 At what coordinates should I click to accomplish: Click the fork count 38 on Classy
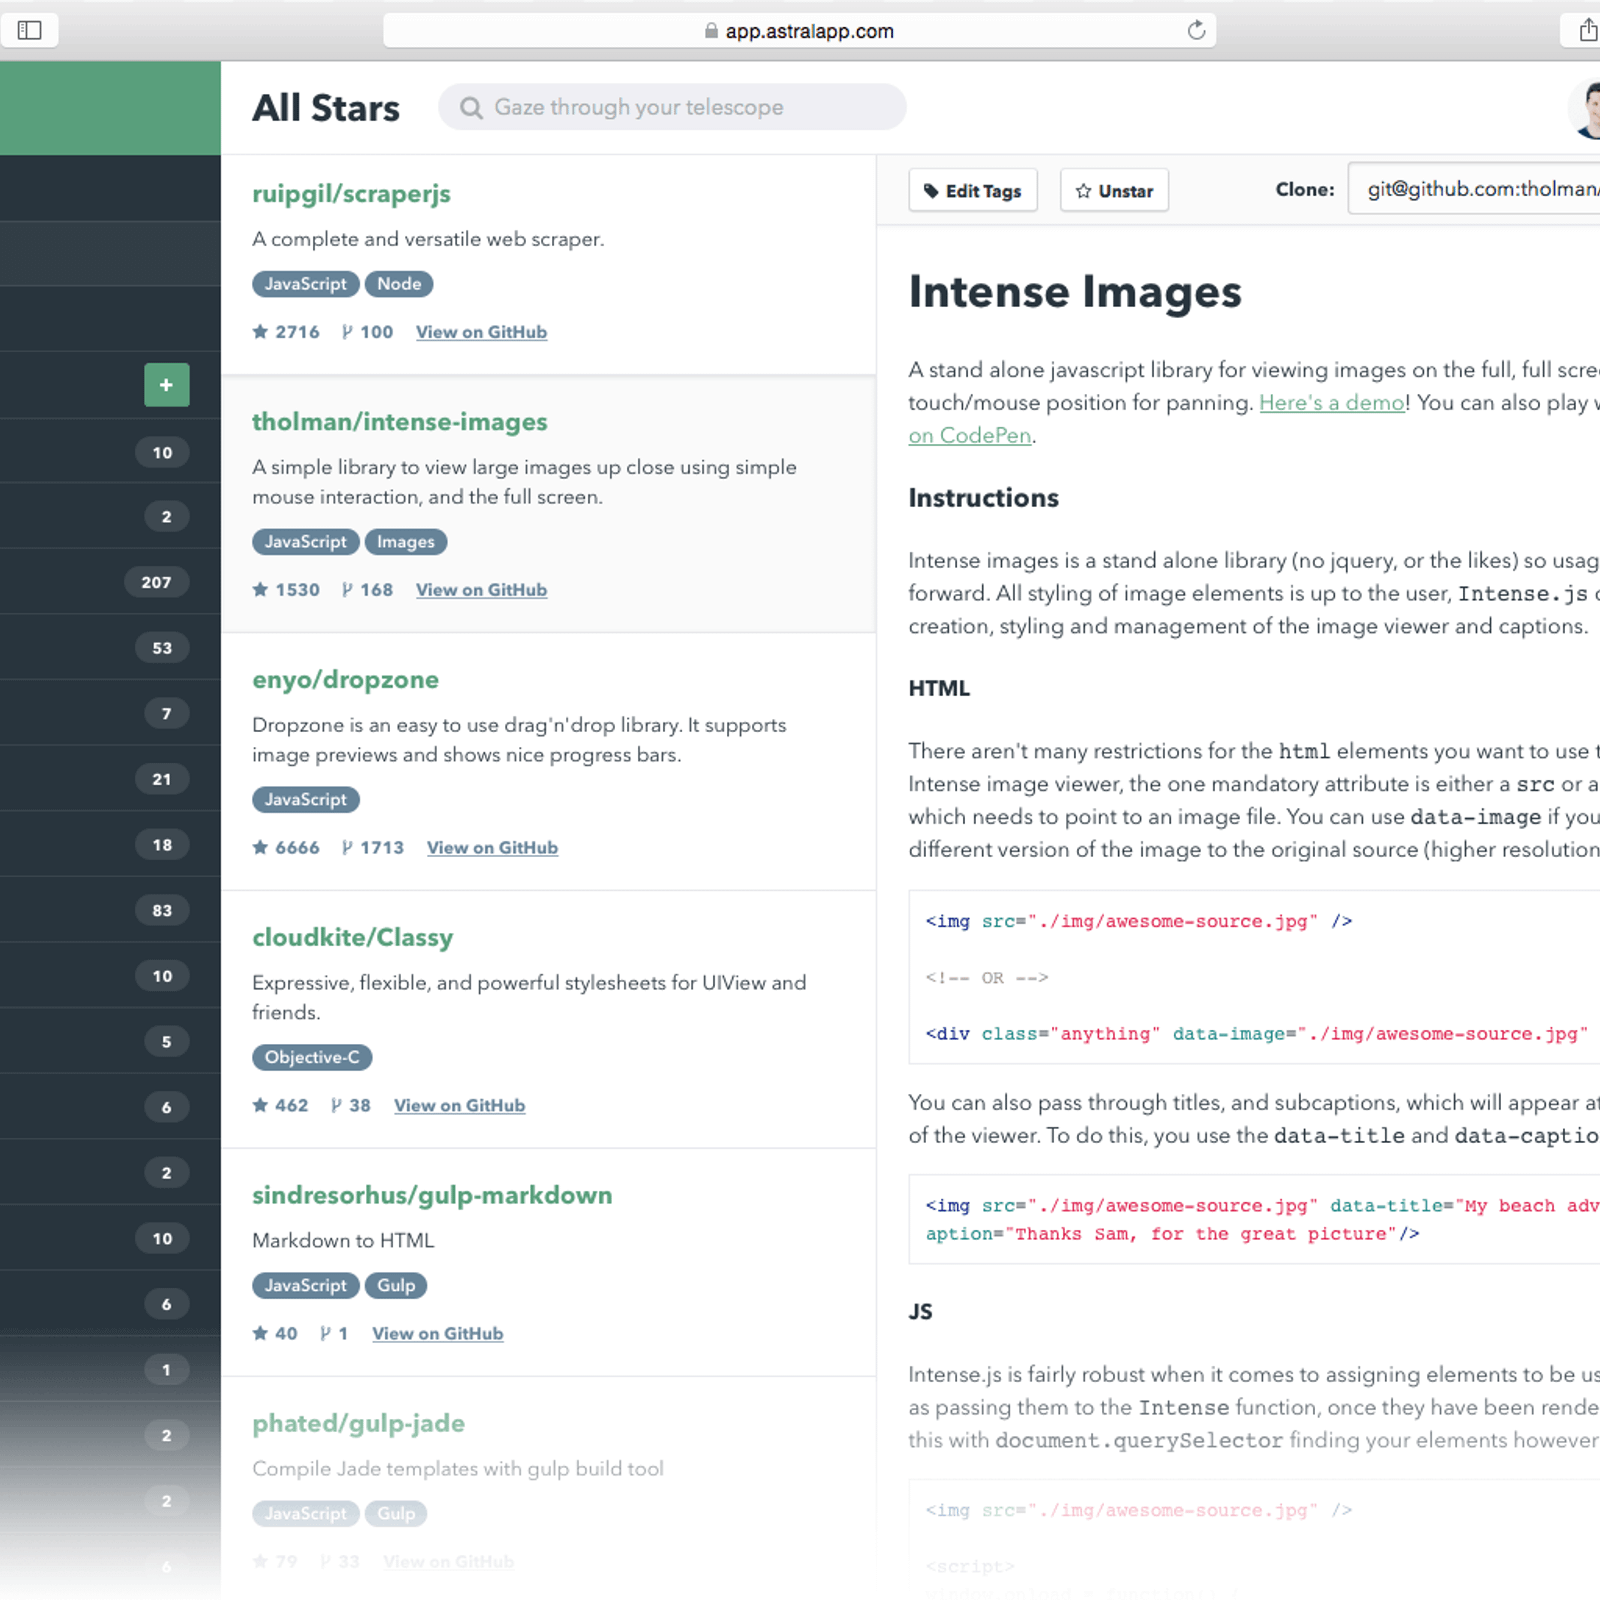coord(351,1106)
